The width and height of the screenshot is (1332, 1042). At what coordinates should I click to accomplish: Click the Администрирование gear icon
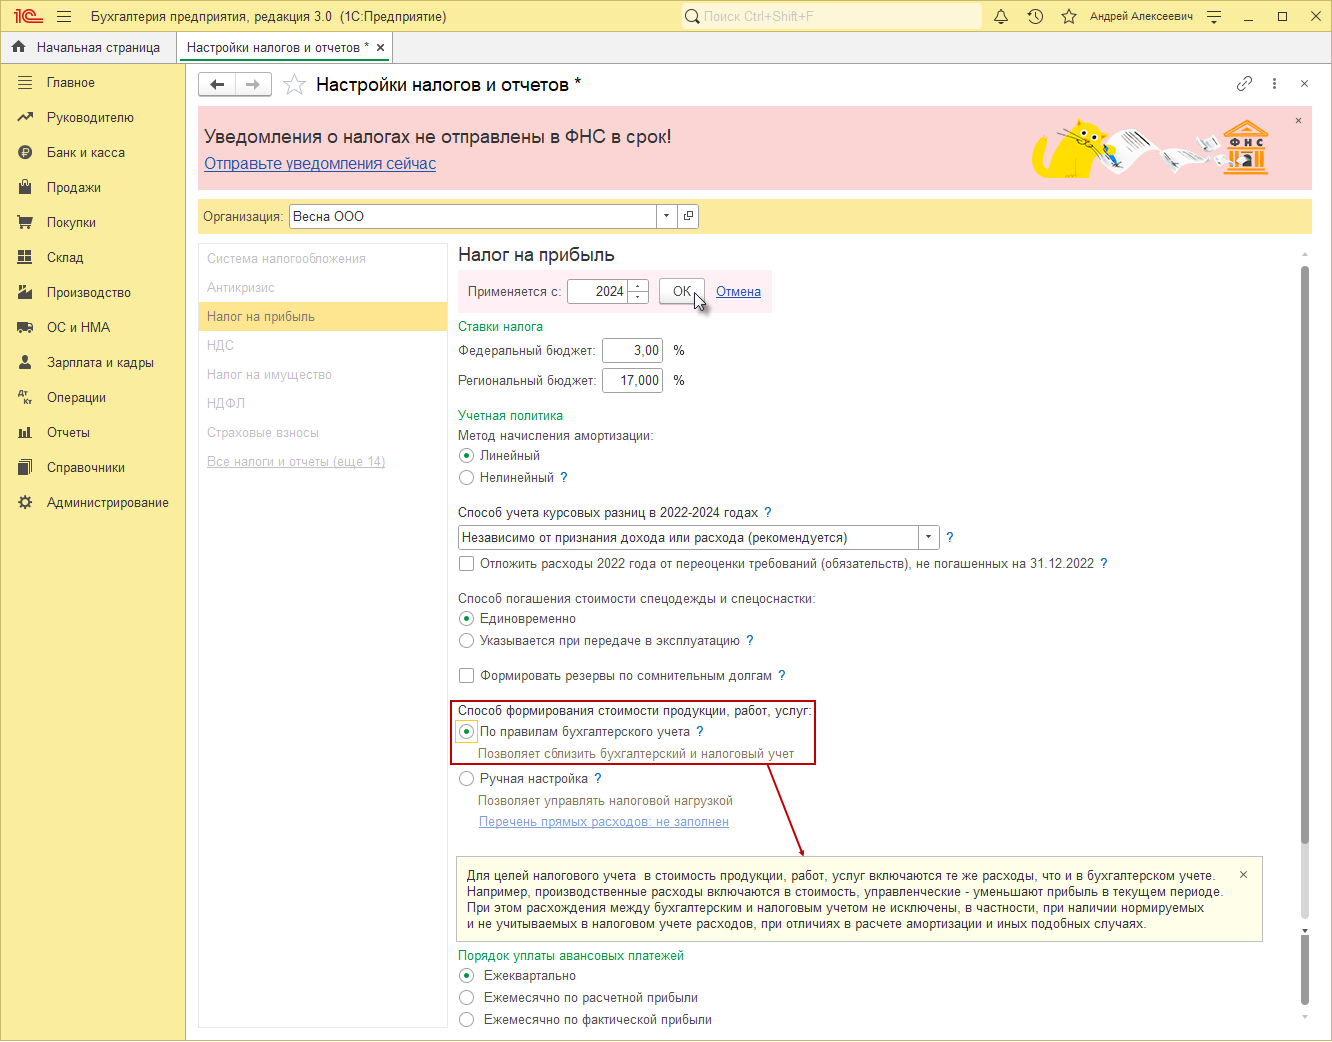(25, 502)
